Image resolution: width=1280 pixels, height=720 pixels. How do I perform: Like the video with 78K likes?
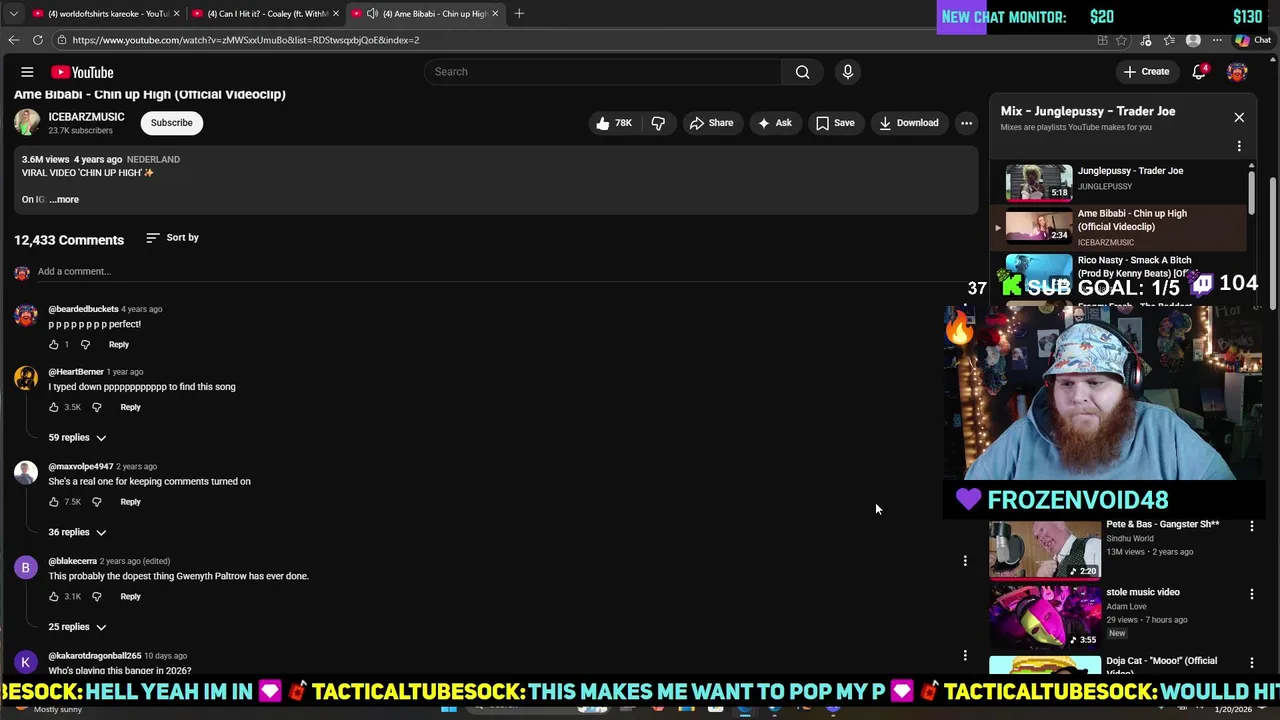tap(614, 123)
